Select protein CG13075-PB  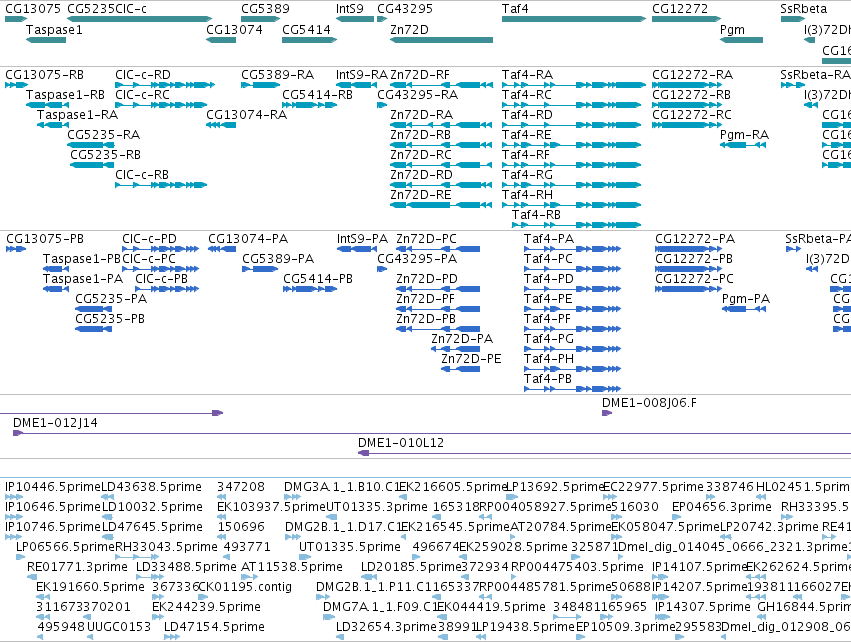16,249
